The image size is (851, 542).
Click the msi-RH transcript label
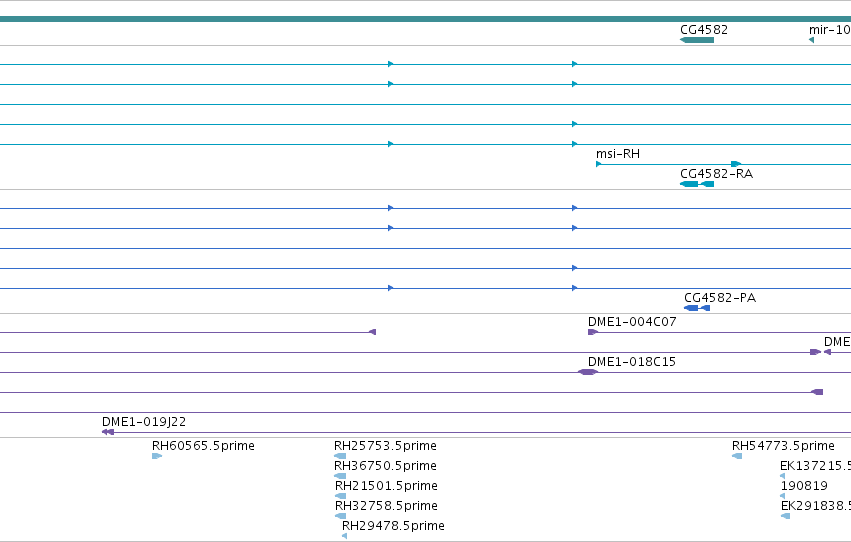[x=618, y=154]
